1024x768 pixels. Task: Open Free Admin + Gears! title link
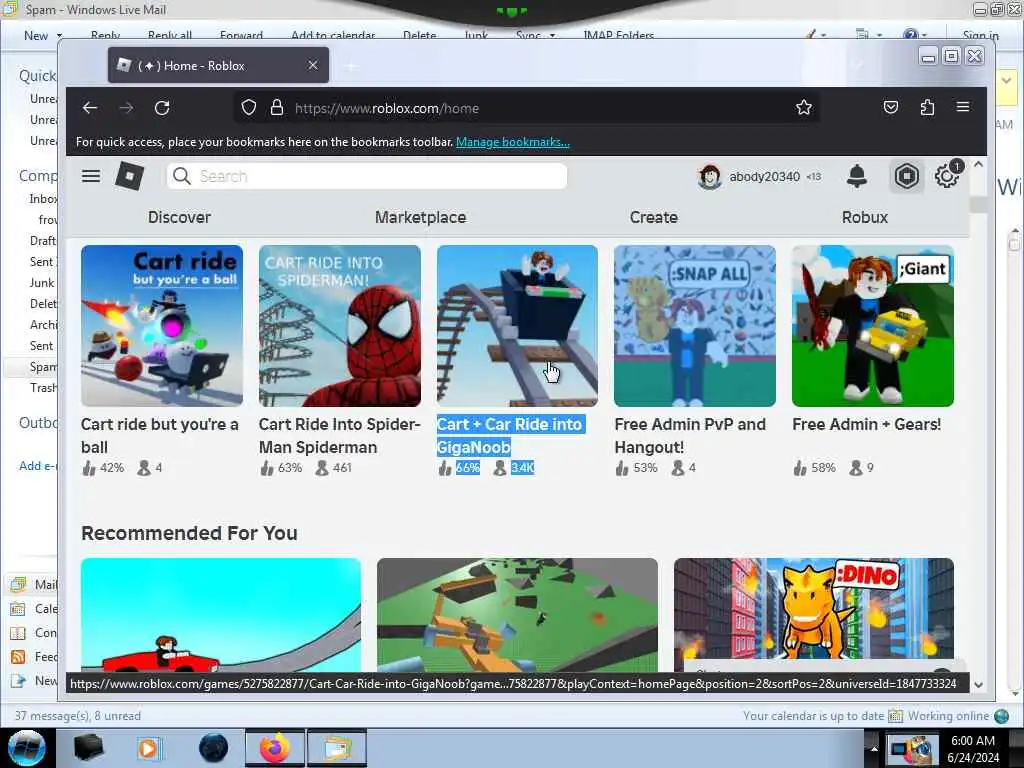867,424
